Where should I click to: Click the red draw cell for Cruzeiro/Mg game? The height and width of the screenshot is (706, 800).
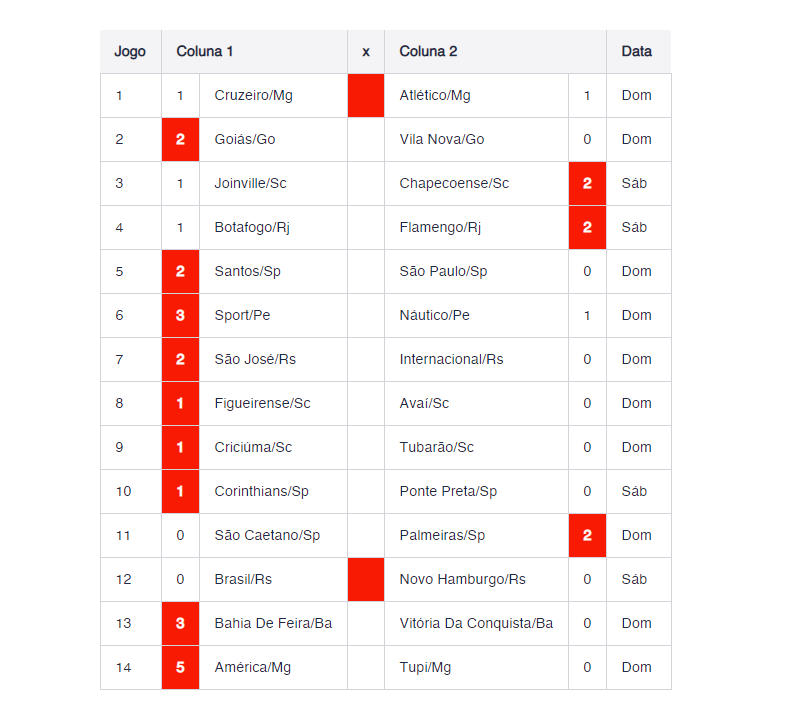point(366,95)
